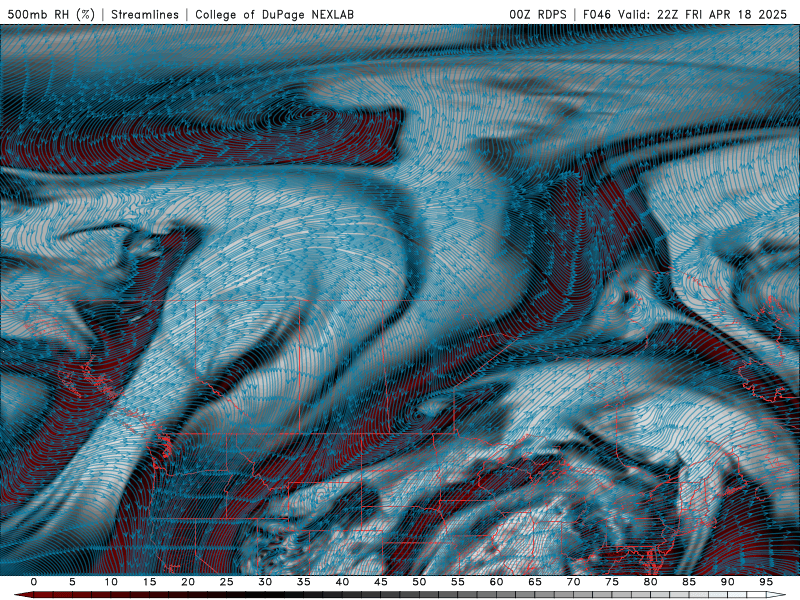Viewport: 800px width, 600px height.
Task: Click the colorbar value label 50
Action: click(419, 582)
